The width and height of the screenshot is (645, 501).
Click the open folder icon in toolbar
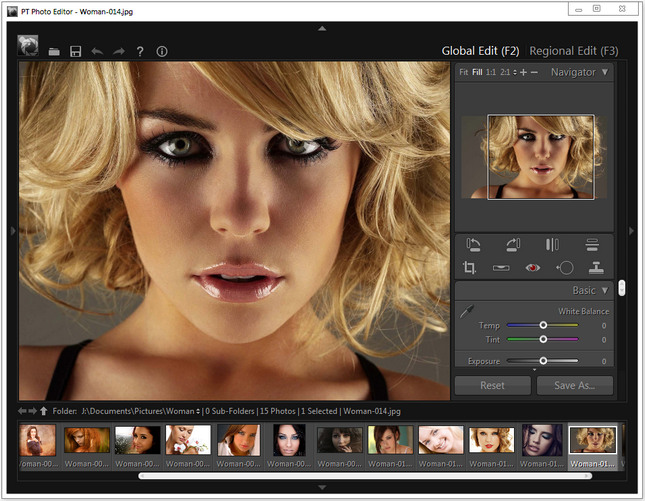coord(54,51)
